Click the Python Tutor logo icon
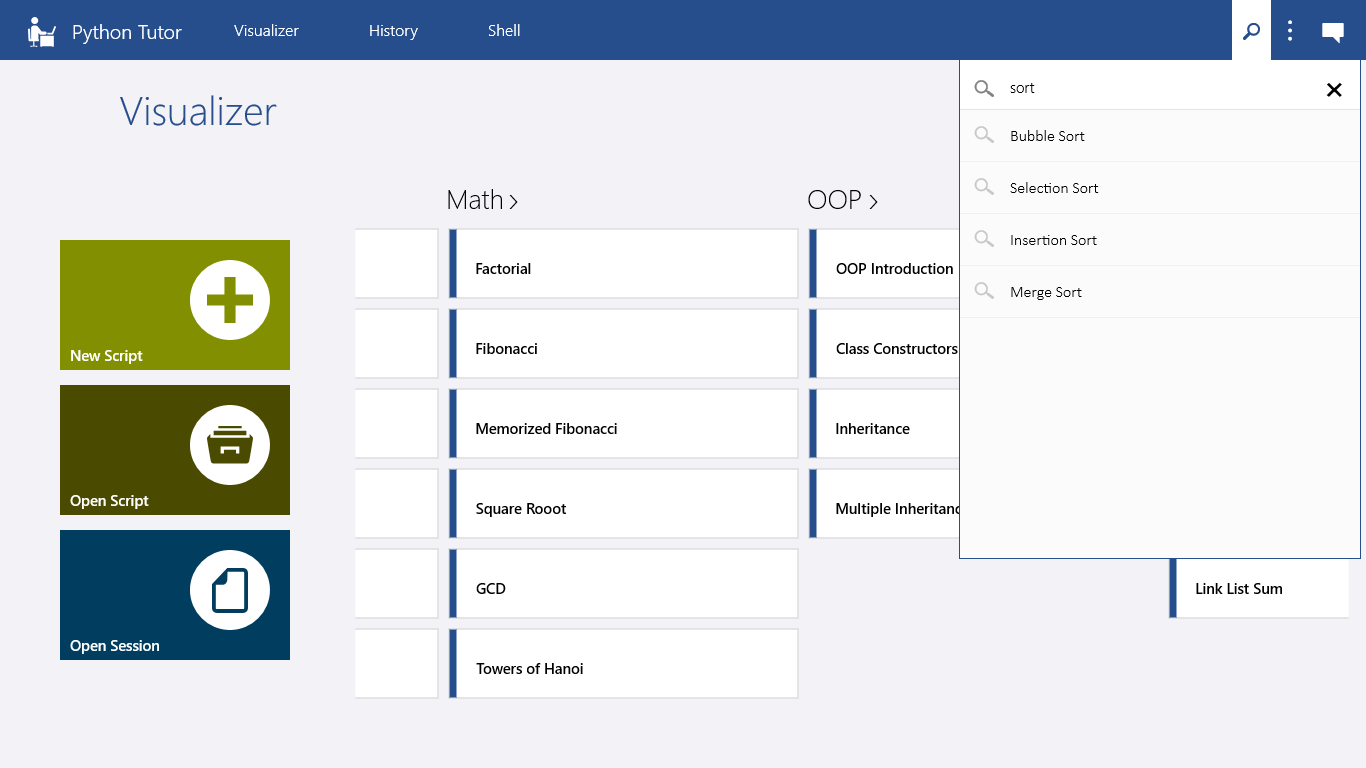1366x768 pixels. point(41,32)
